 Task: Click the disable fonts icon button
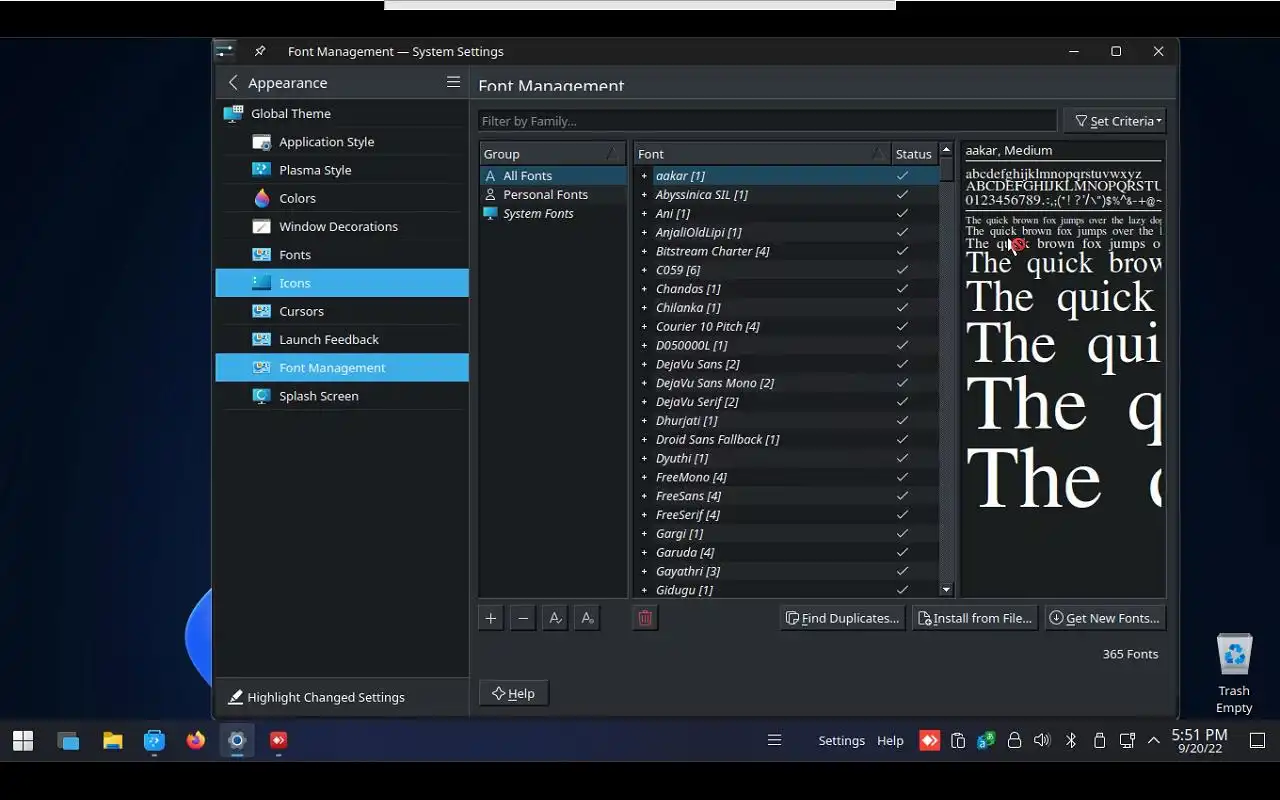tap(587, 618)
